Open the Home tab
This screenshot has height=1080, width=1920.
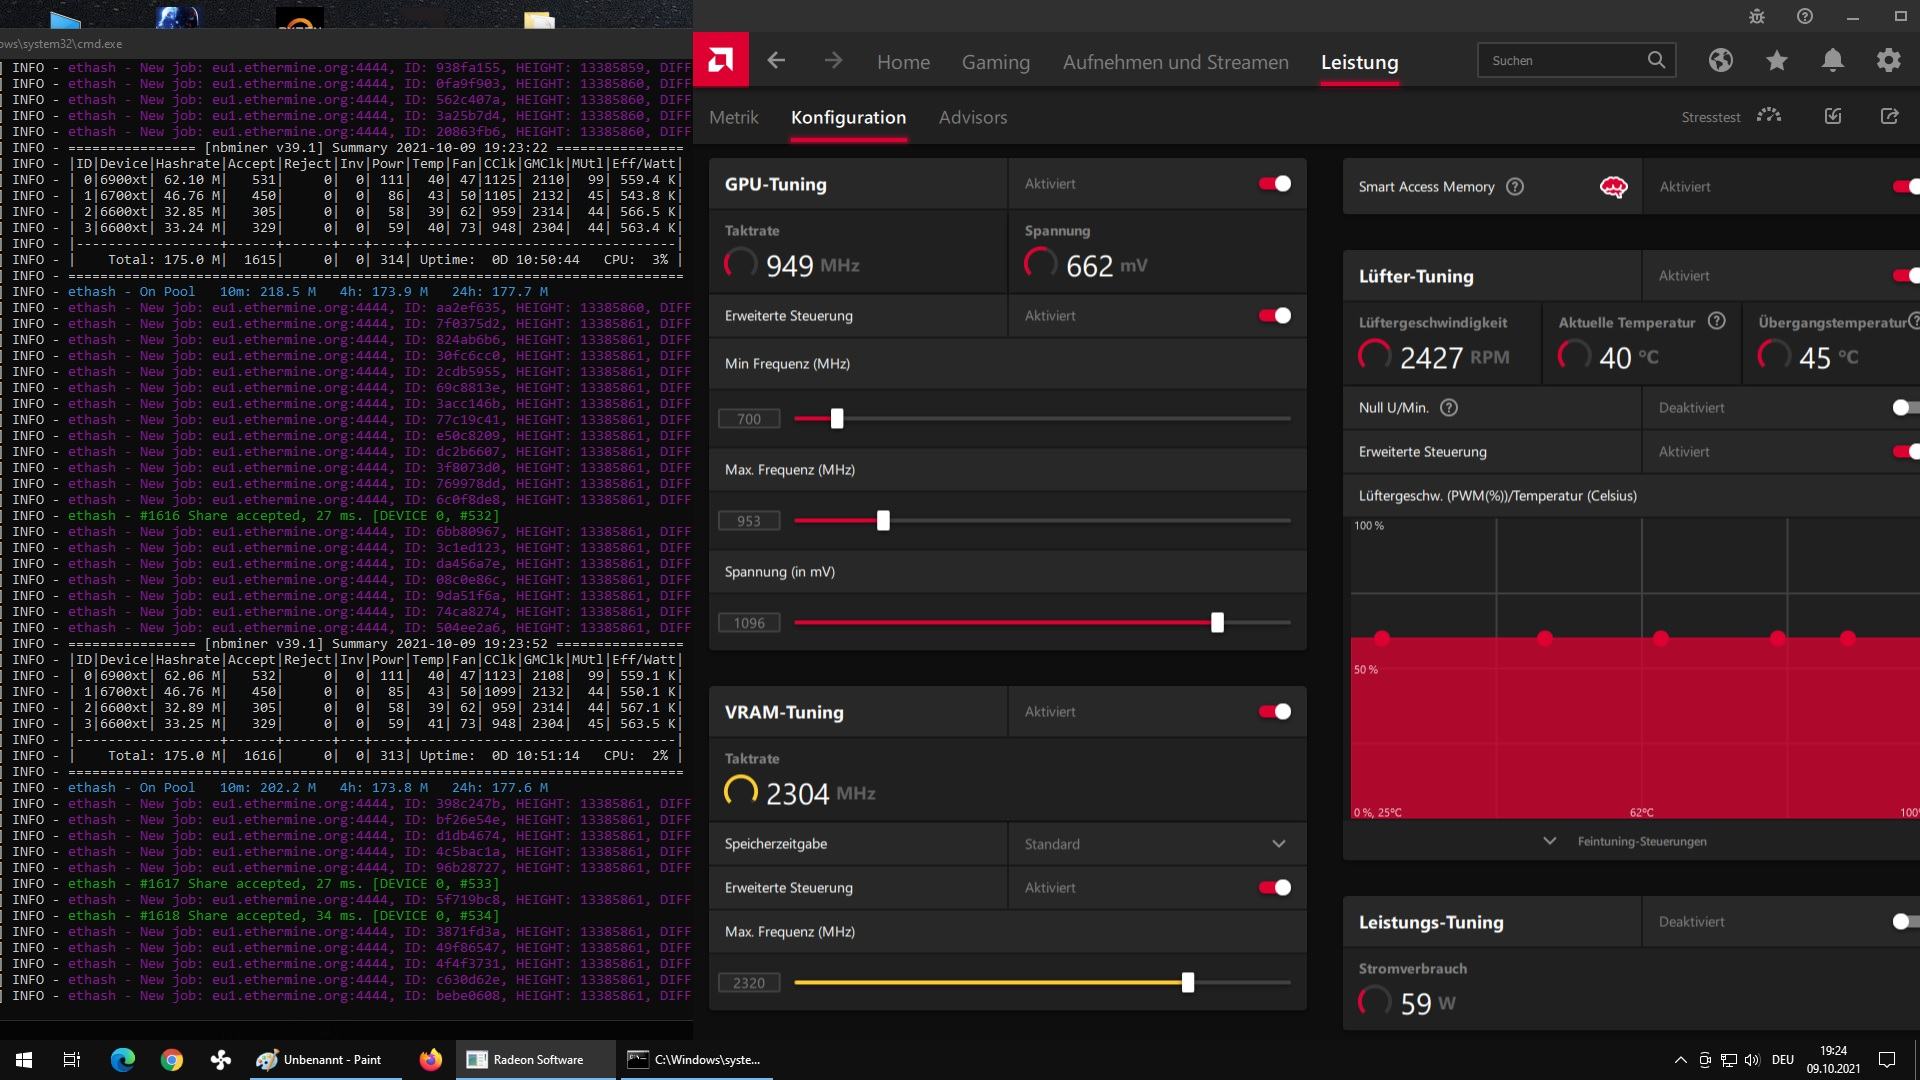(903, 62)
